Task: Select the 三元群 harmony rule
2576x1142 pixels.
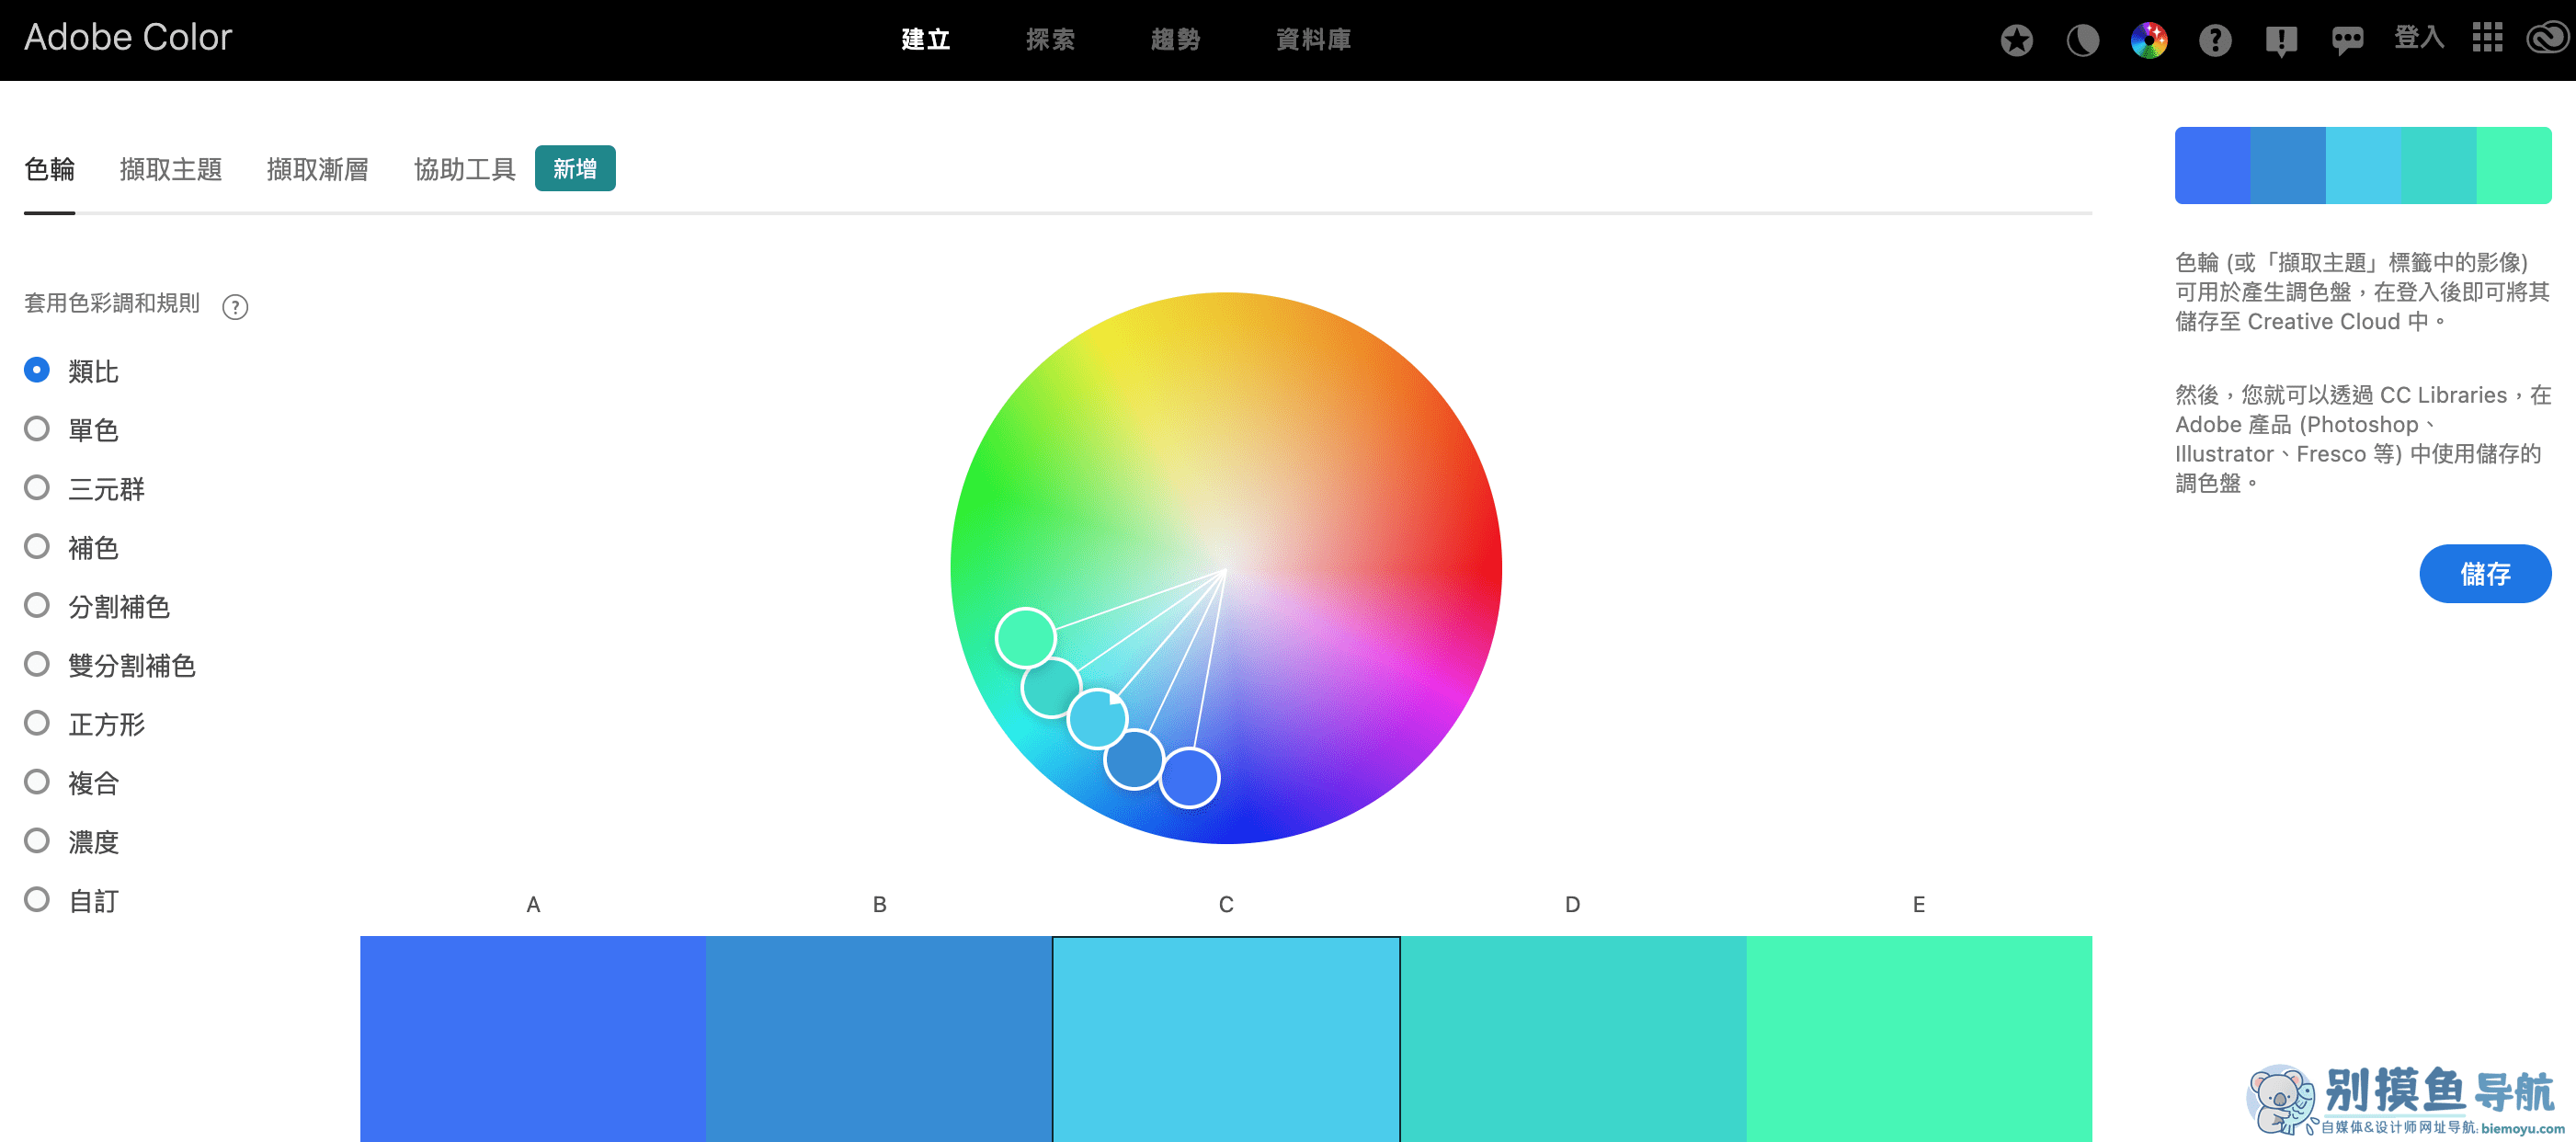Action: pyautogui.click(x=37, y=488)
